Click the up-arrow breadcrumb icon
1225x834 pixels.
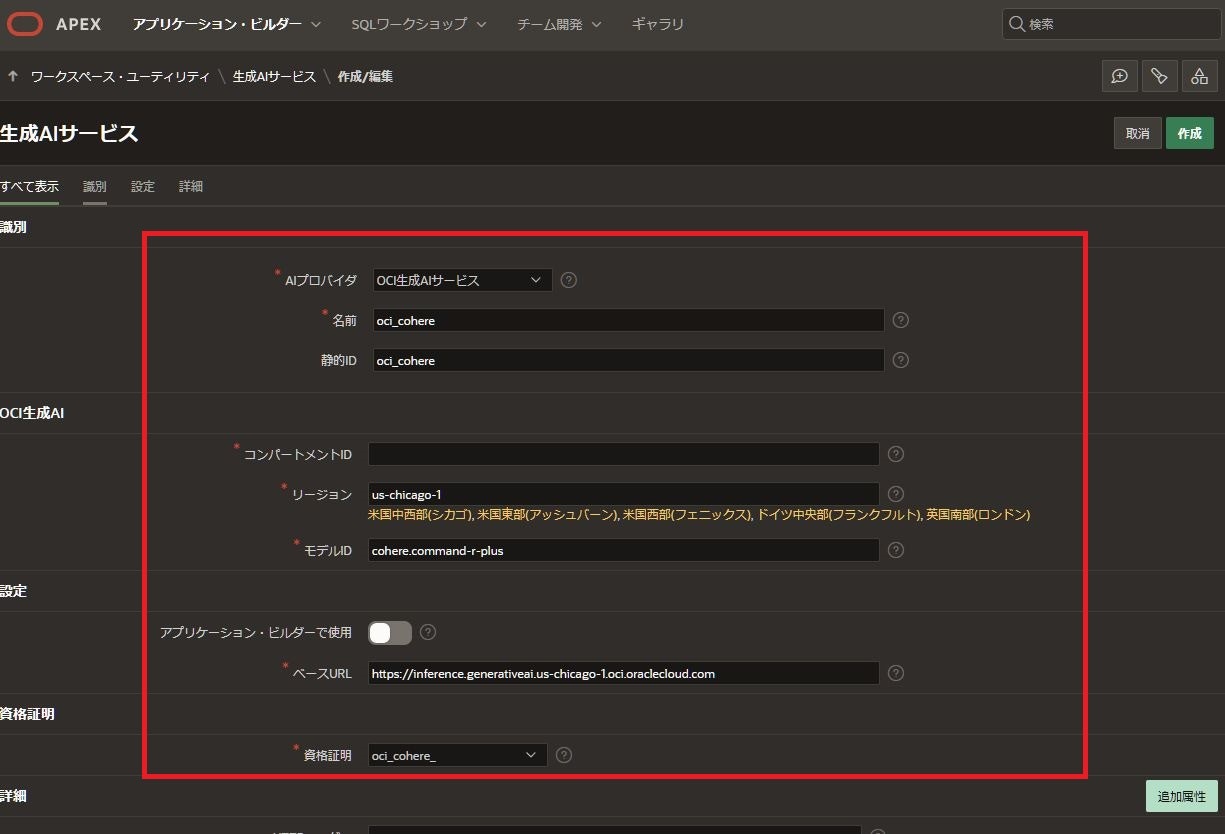13,76
